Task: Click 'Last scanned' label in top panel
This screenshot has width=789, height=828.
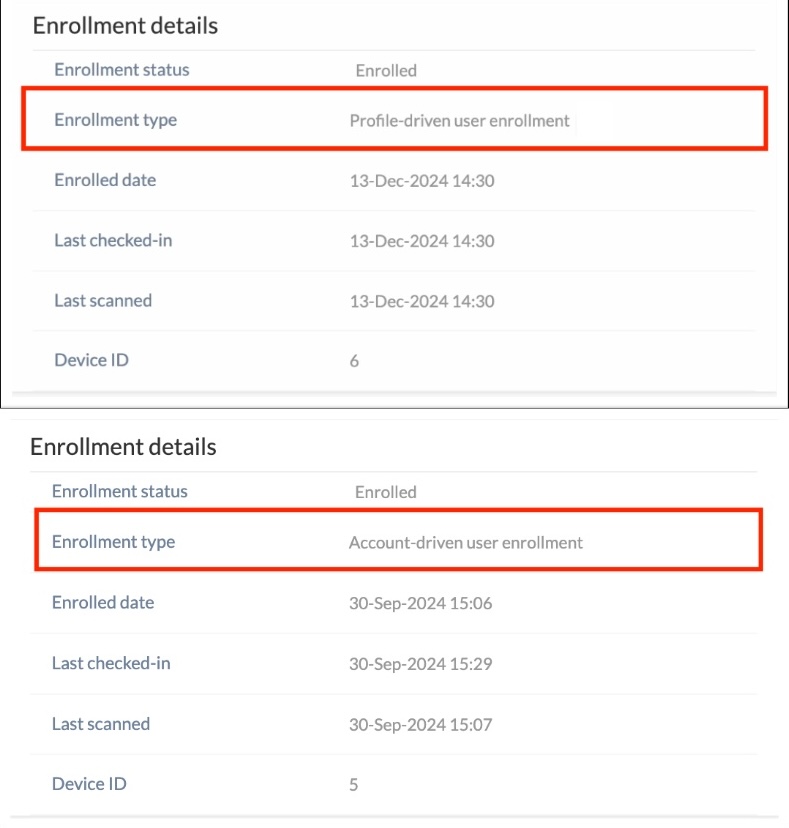Action: (x=103, y=300)
